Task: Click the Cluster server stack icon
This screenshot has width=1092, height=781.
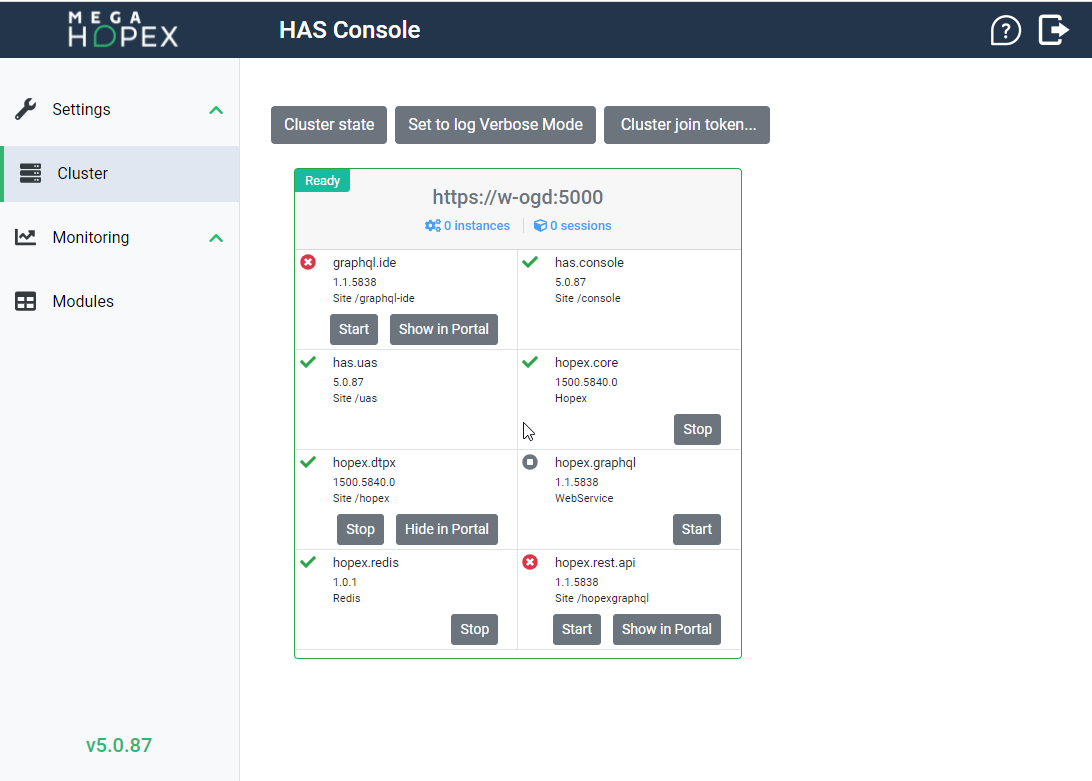Action: point(30,173)
